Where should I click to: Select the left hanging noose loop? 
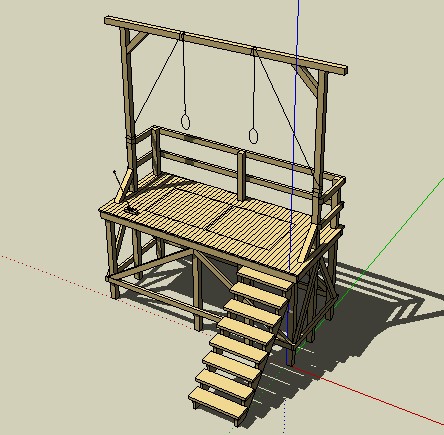[x=185, y=122]
